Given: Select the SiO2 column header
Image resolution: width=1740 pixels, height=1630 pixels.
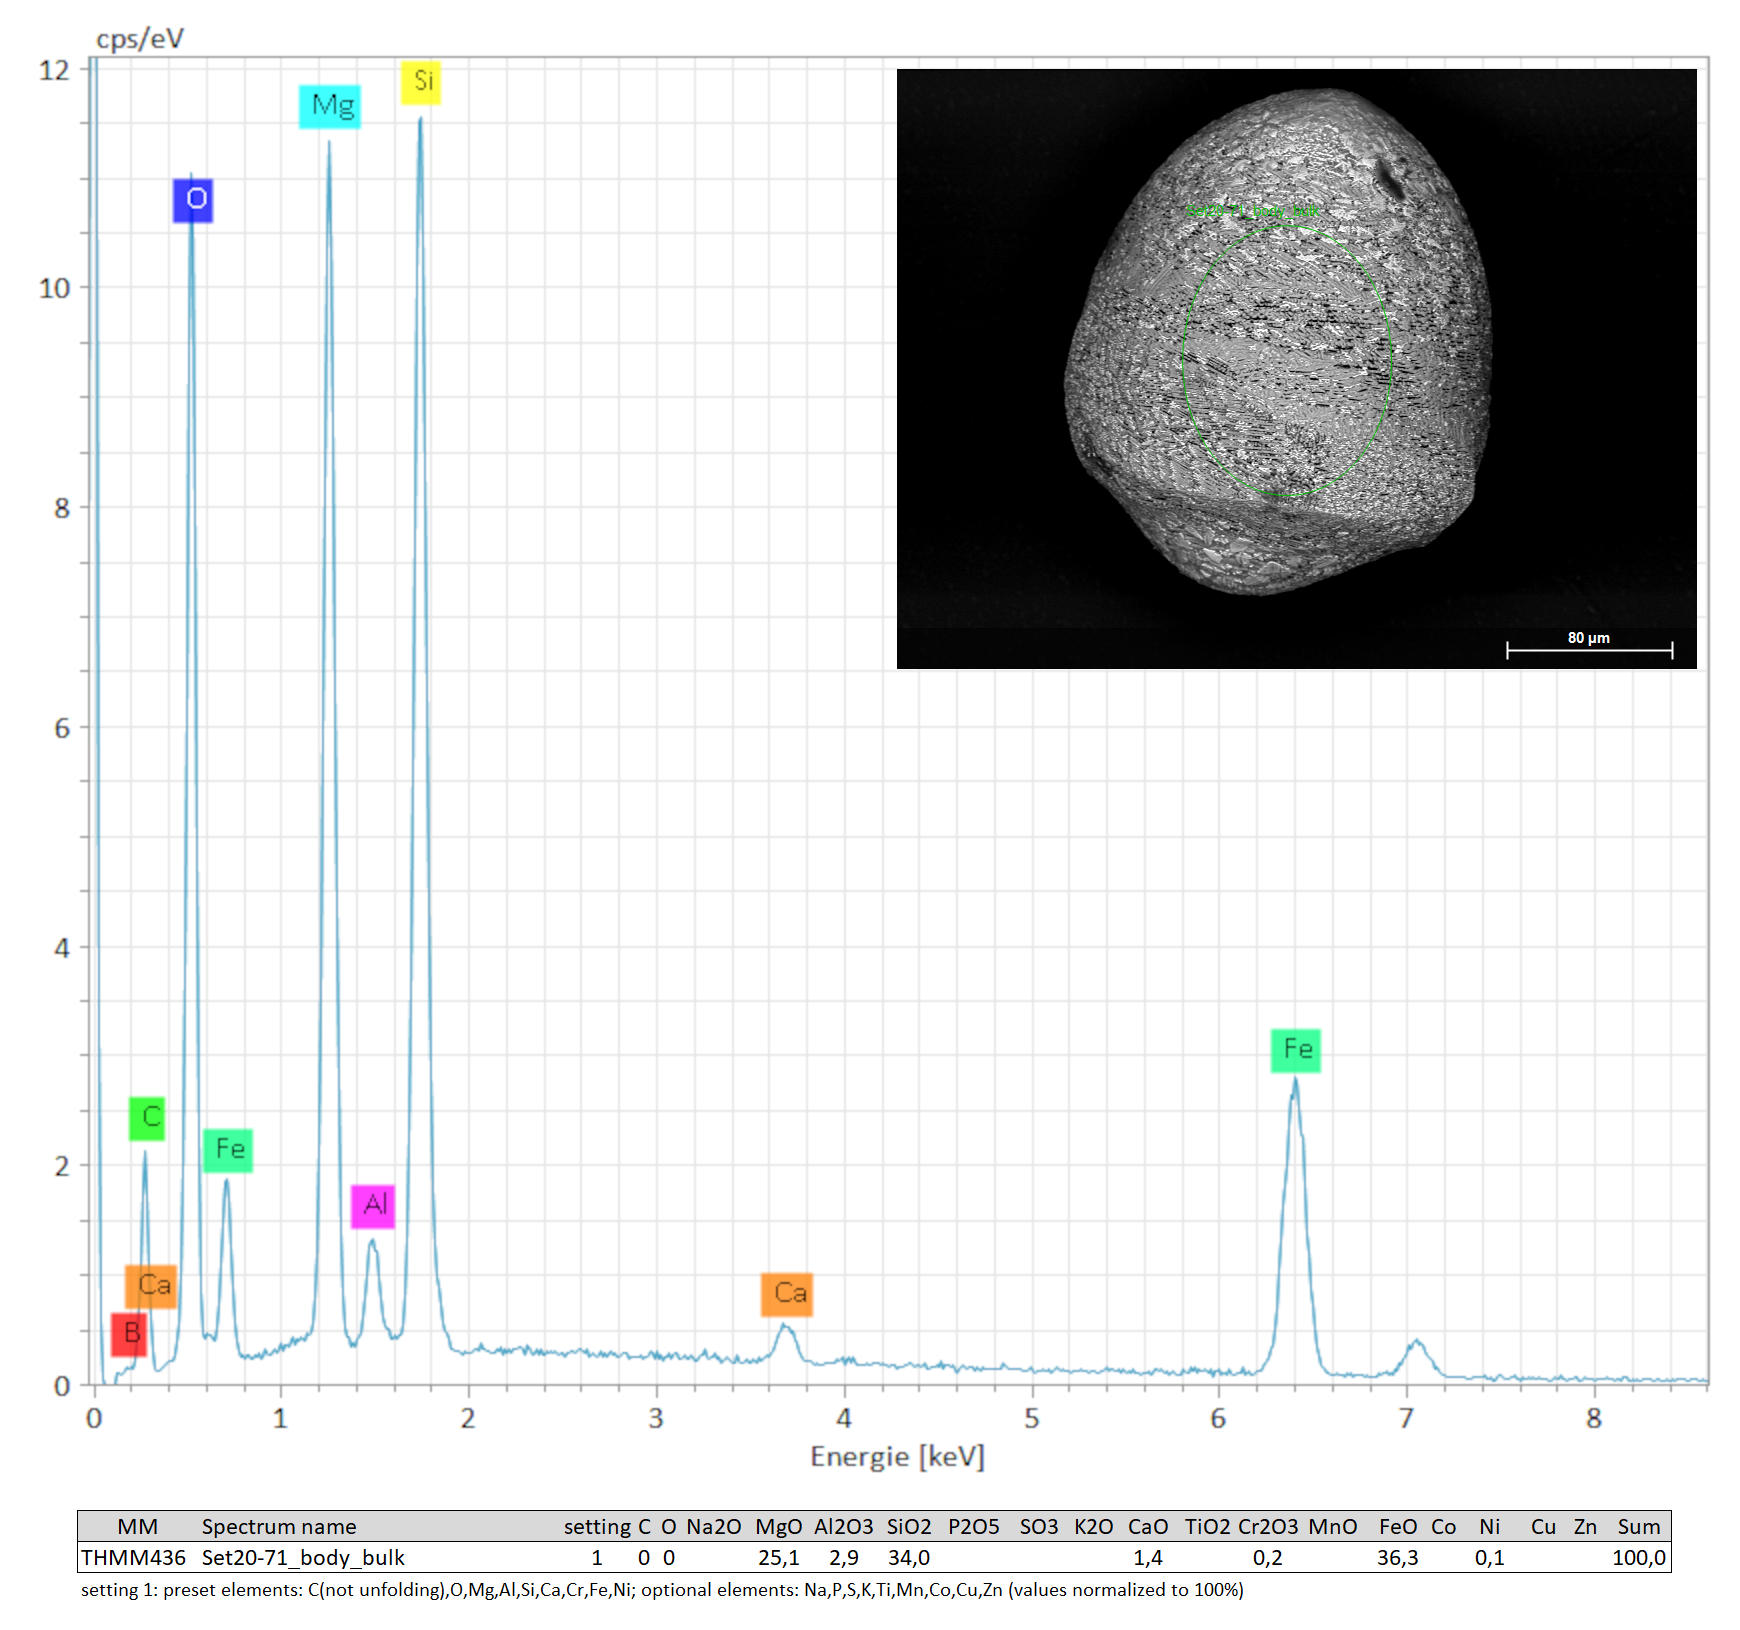Looking at the screenshot, I should coord(908,1527).
